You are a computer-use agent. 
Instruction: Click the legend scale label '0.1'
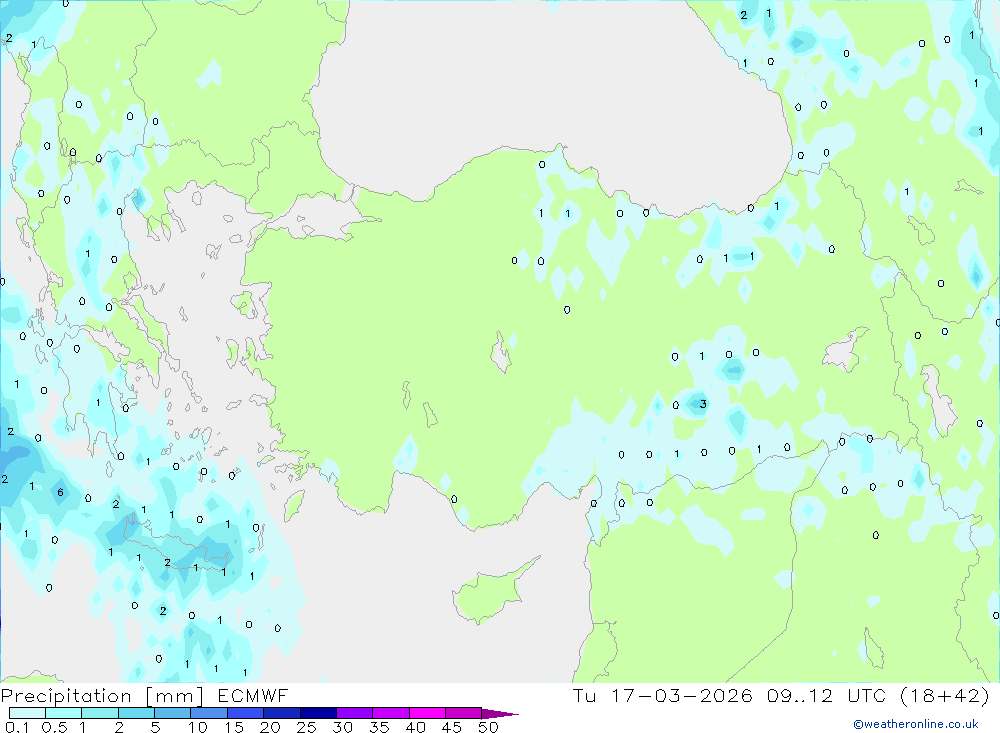[17, 727]
